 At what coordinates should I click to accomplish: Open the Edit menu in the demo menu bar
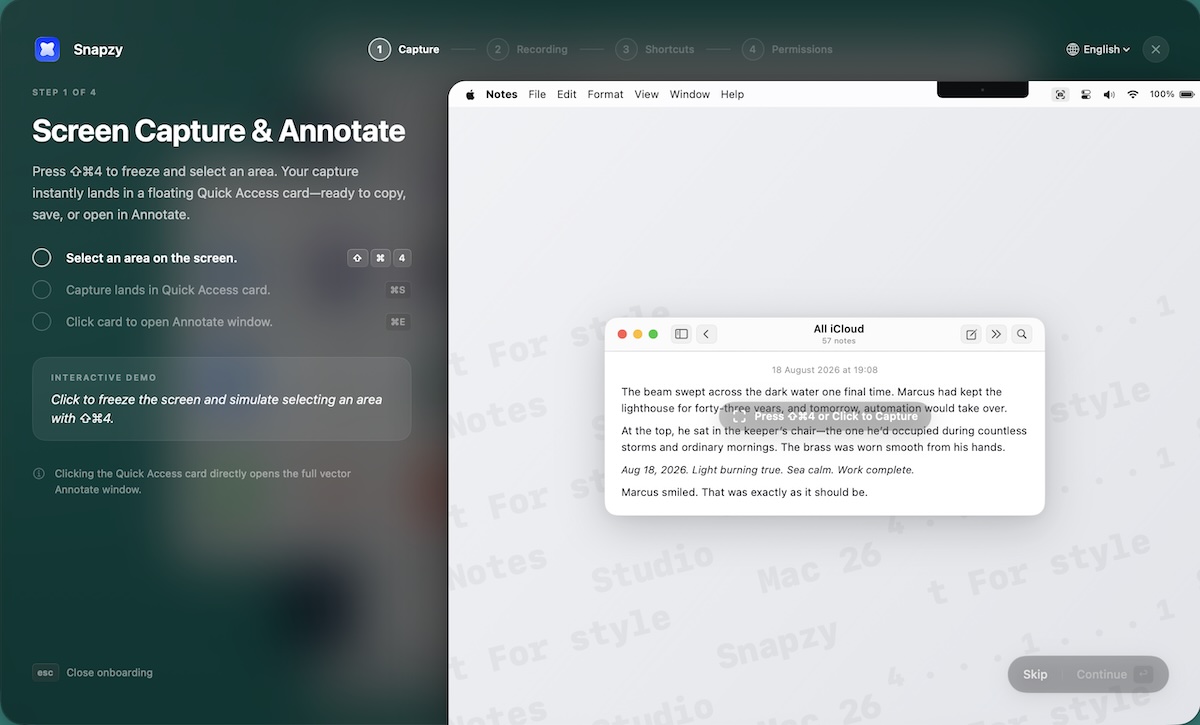click(x=567, y=94)
